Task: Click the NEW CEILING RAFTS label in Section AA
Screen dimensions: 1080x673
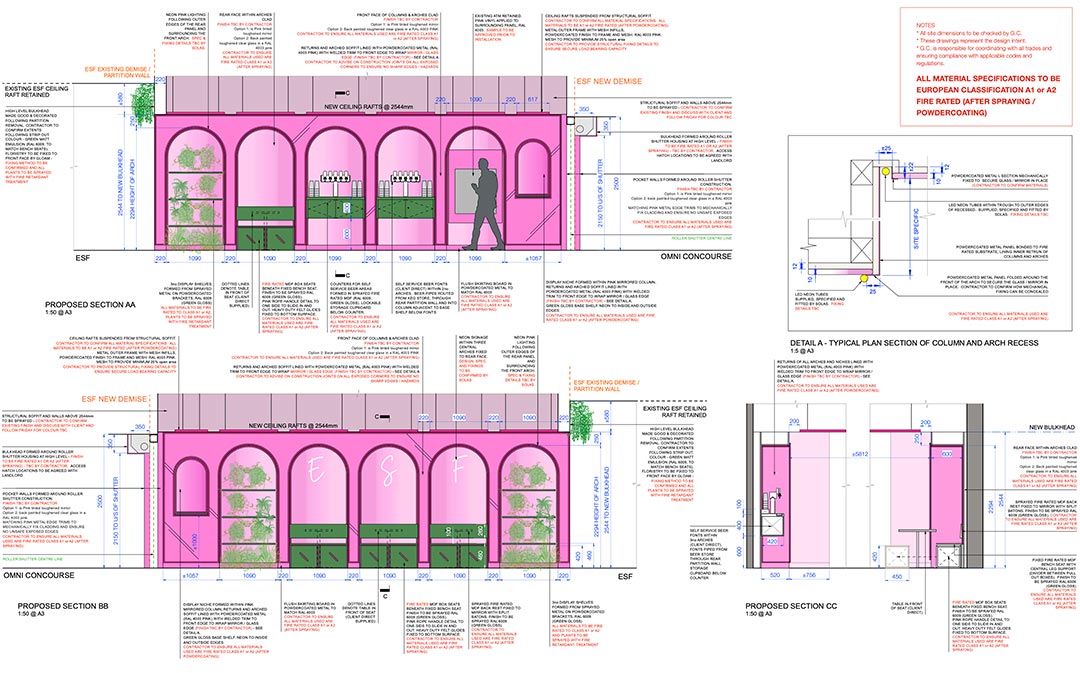Action: tap(370, 107)
